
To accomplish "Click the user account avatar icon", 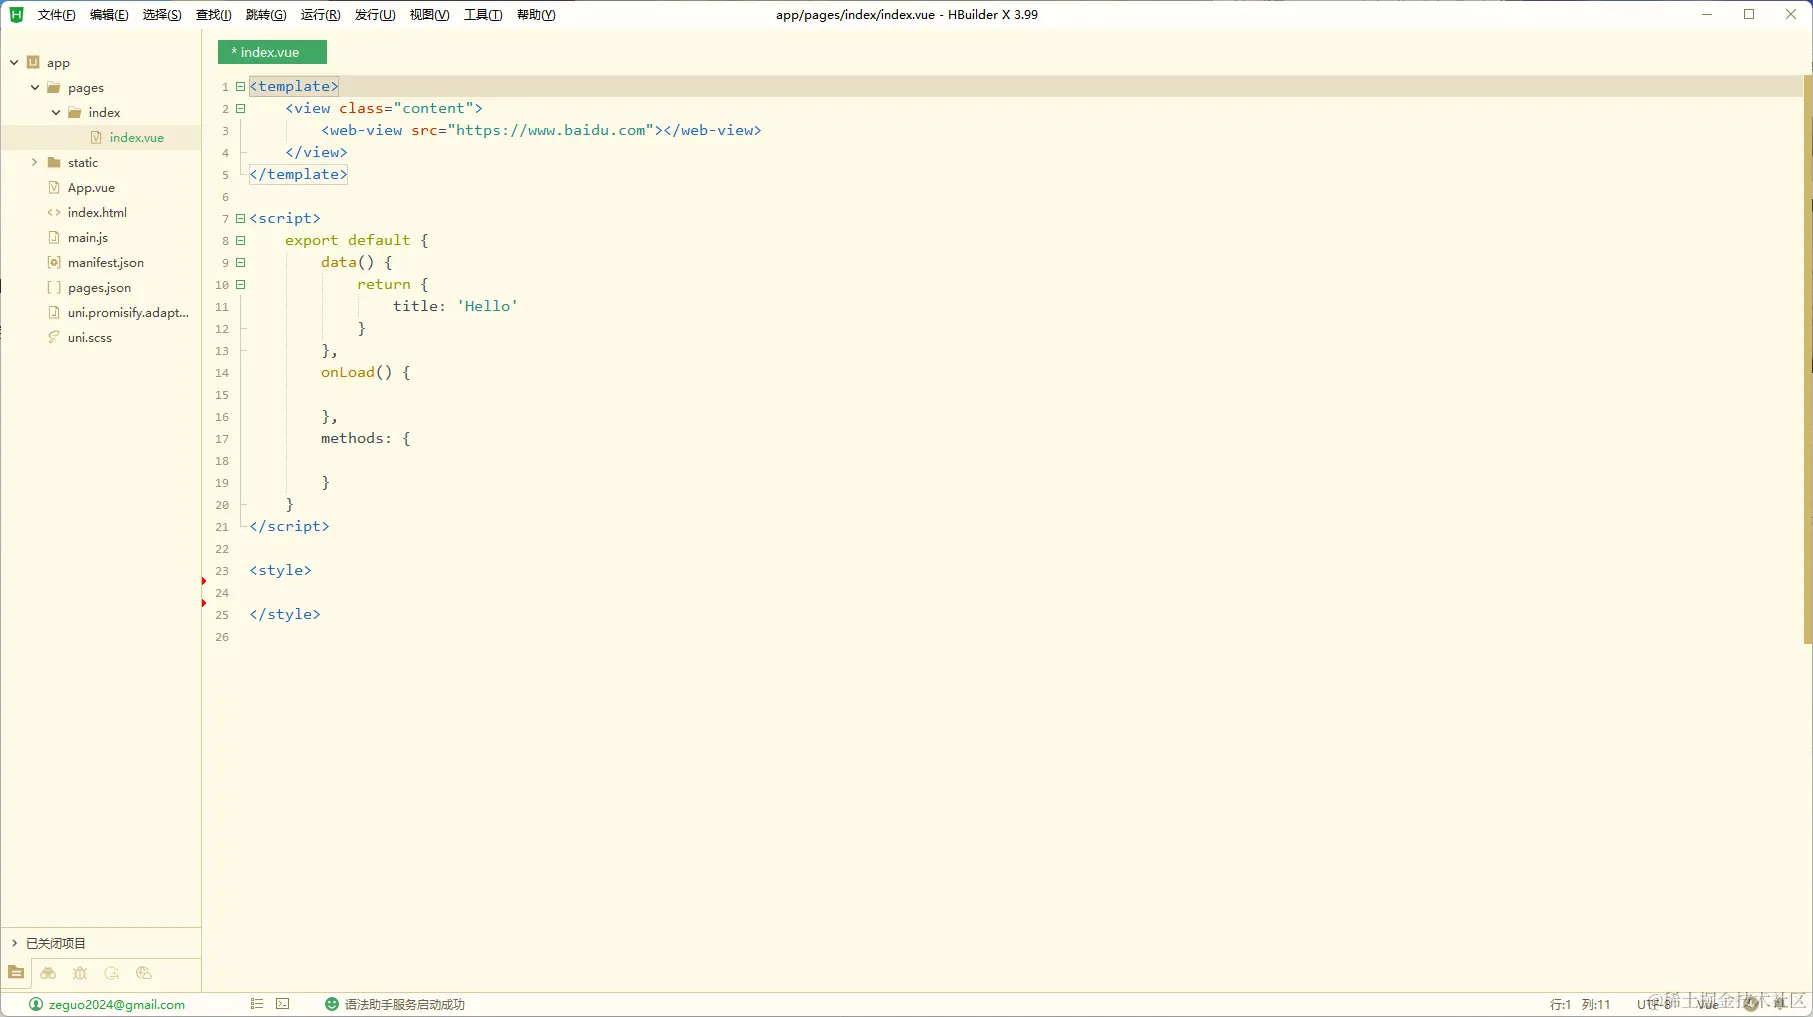I will pyautogui.click(x=36, y=1004).
